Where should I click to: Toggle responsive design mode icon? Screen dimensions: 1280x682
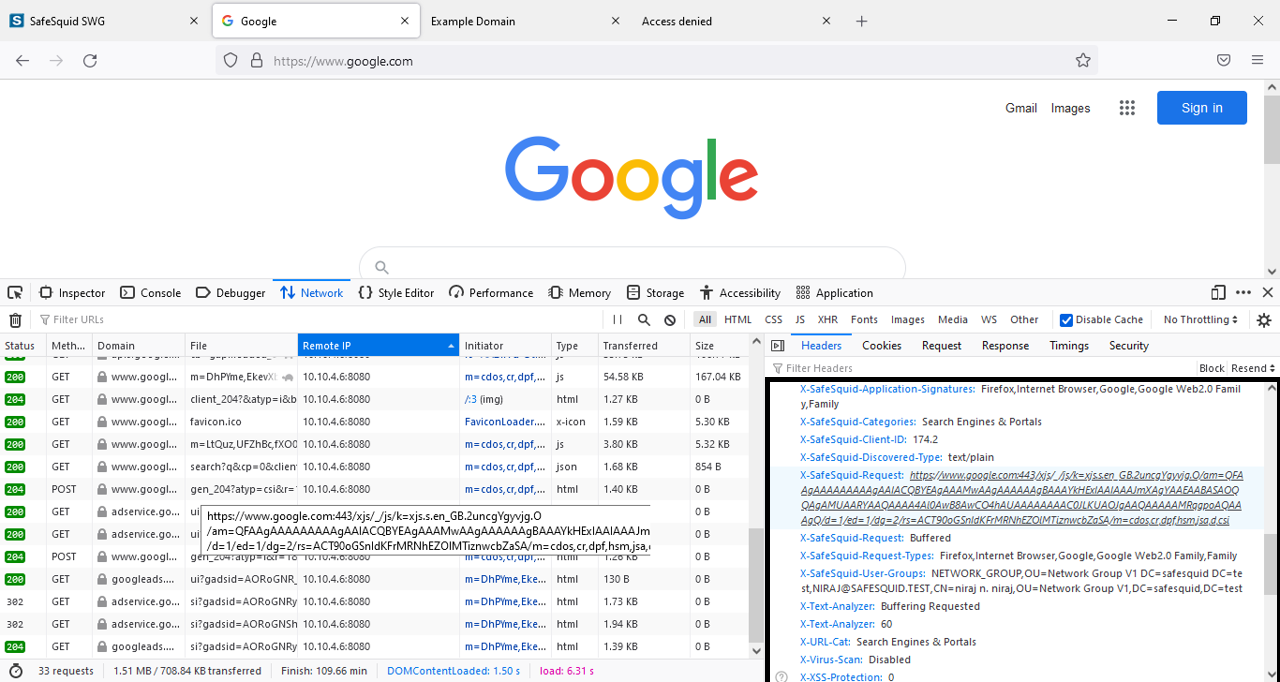1218,293
